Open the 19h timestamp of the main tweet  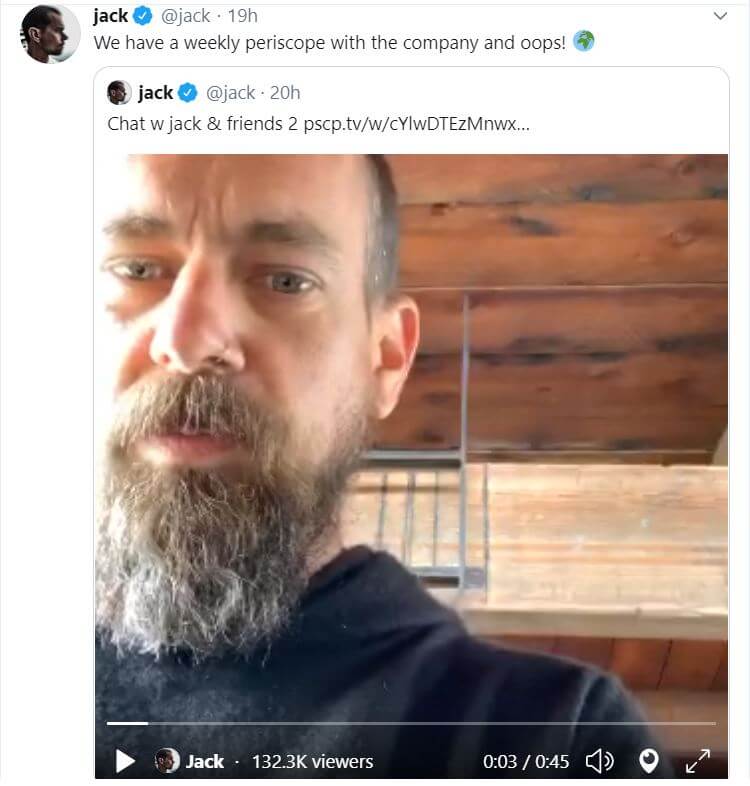[242, 16]
